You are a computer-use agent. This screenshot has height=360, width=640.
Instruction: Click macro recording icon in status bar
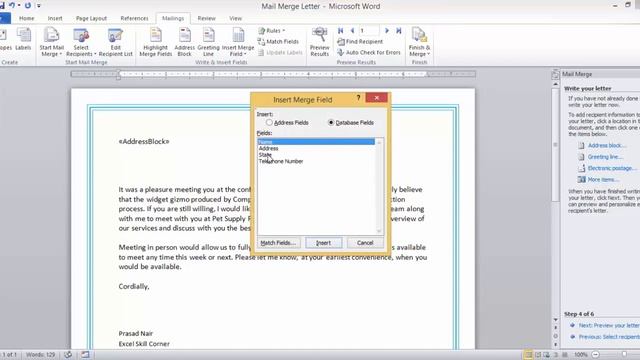[x=85, y=355]
